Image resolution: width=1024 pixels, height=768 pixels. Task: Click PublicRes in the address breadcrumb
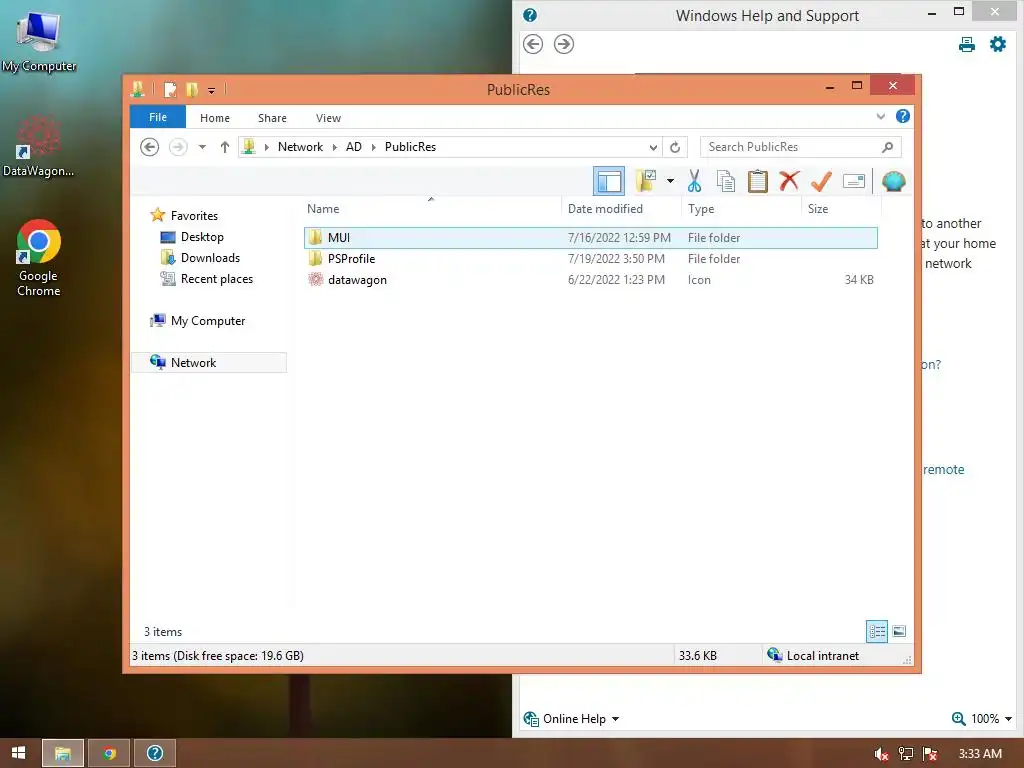[x=410, y=147]
